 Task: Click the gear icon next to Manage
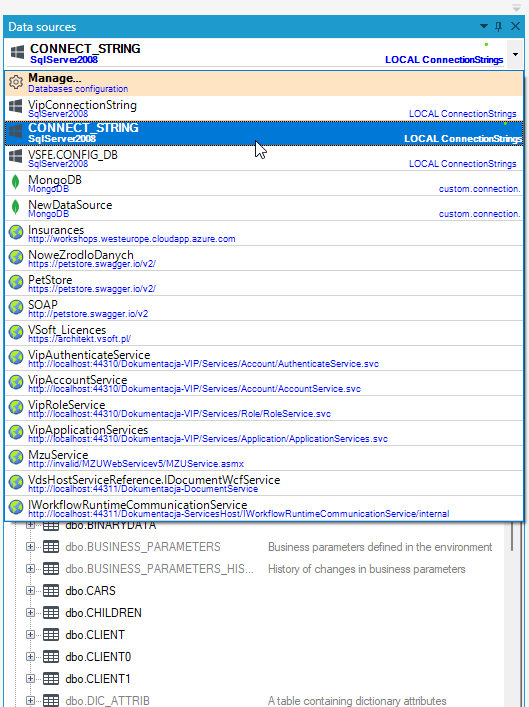[16, 83]
